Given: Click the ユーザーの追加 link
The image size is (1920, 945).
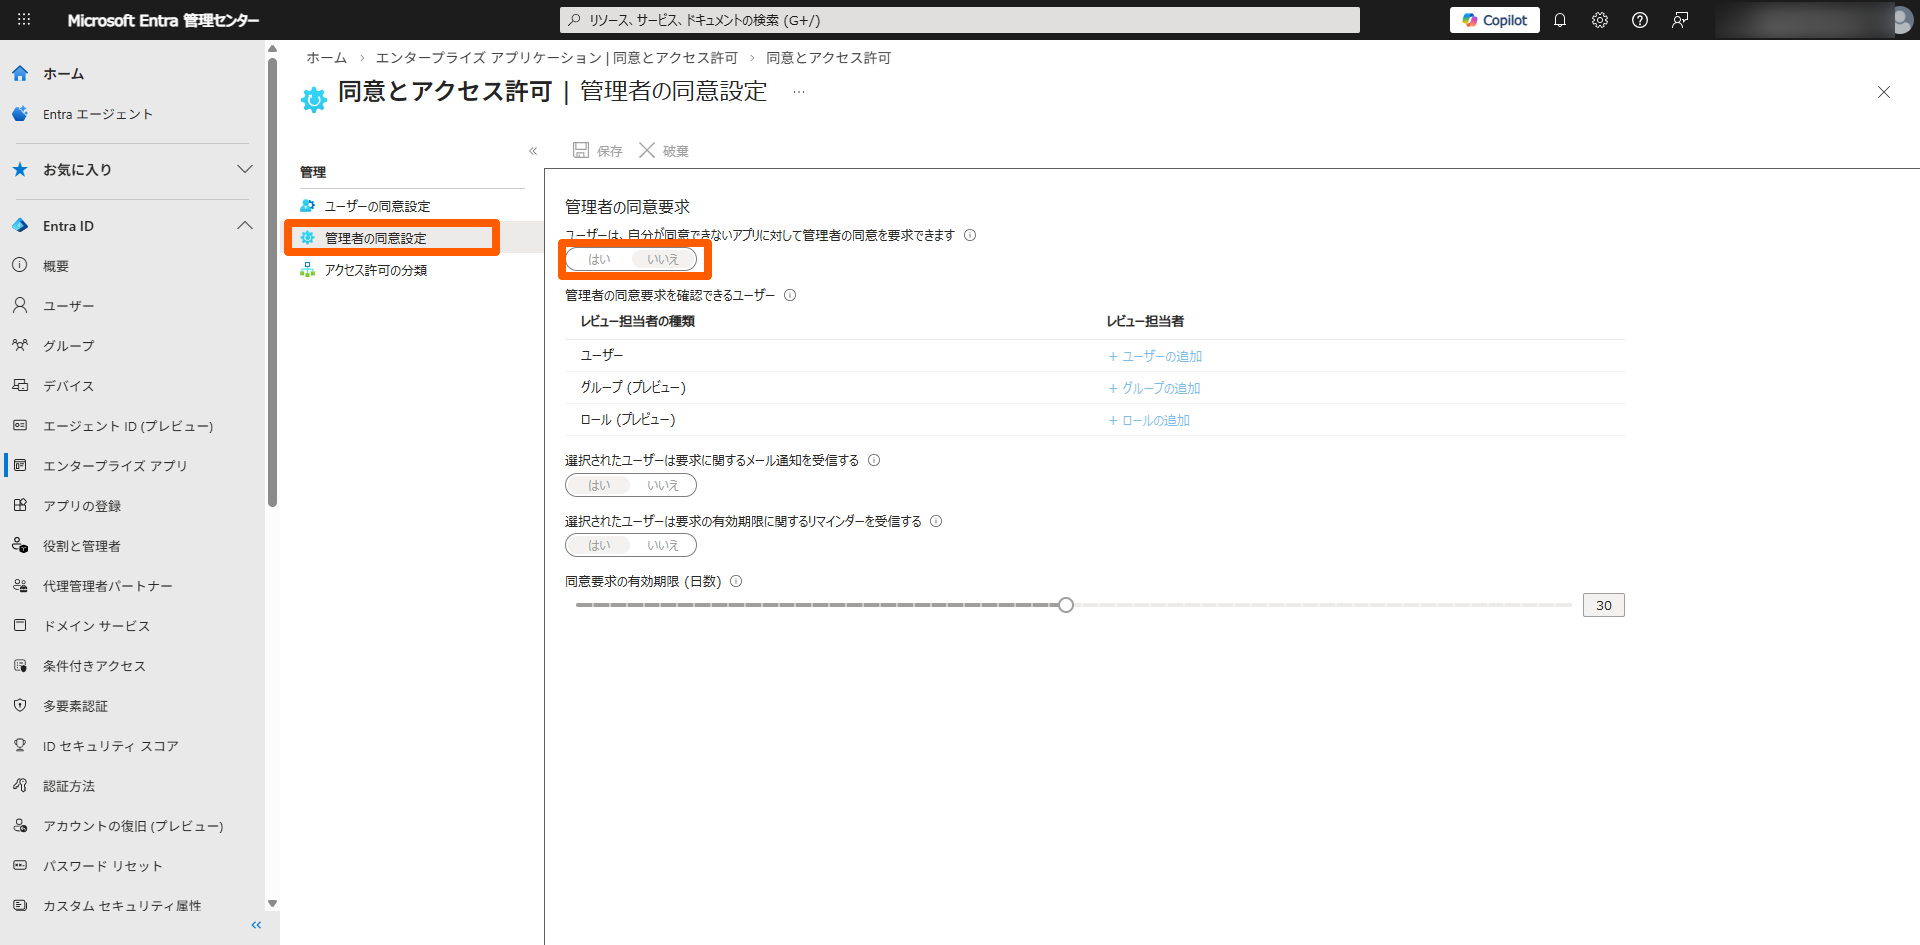Looking at the screenshot, I should [x=1155, y=356].
